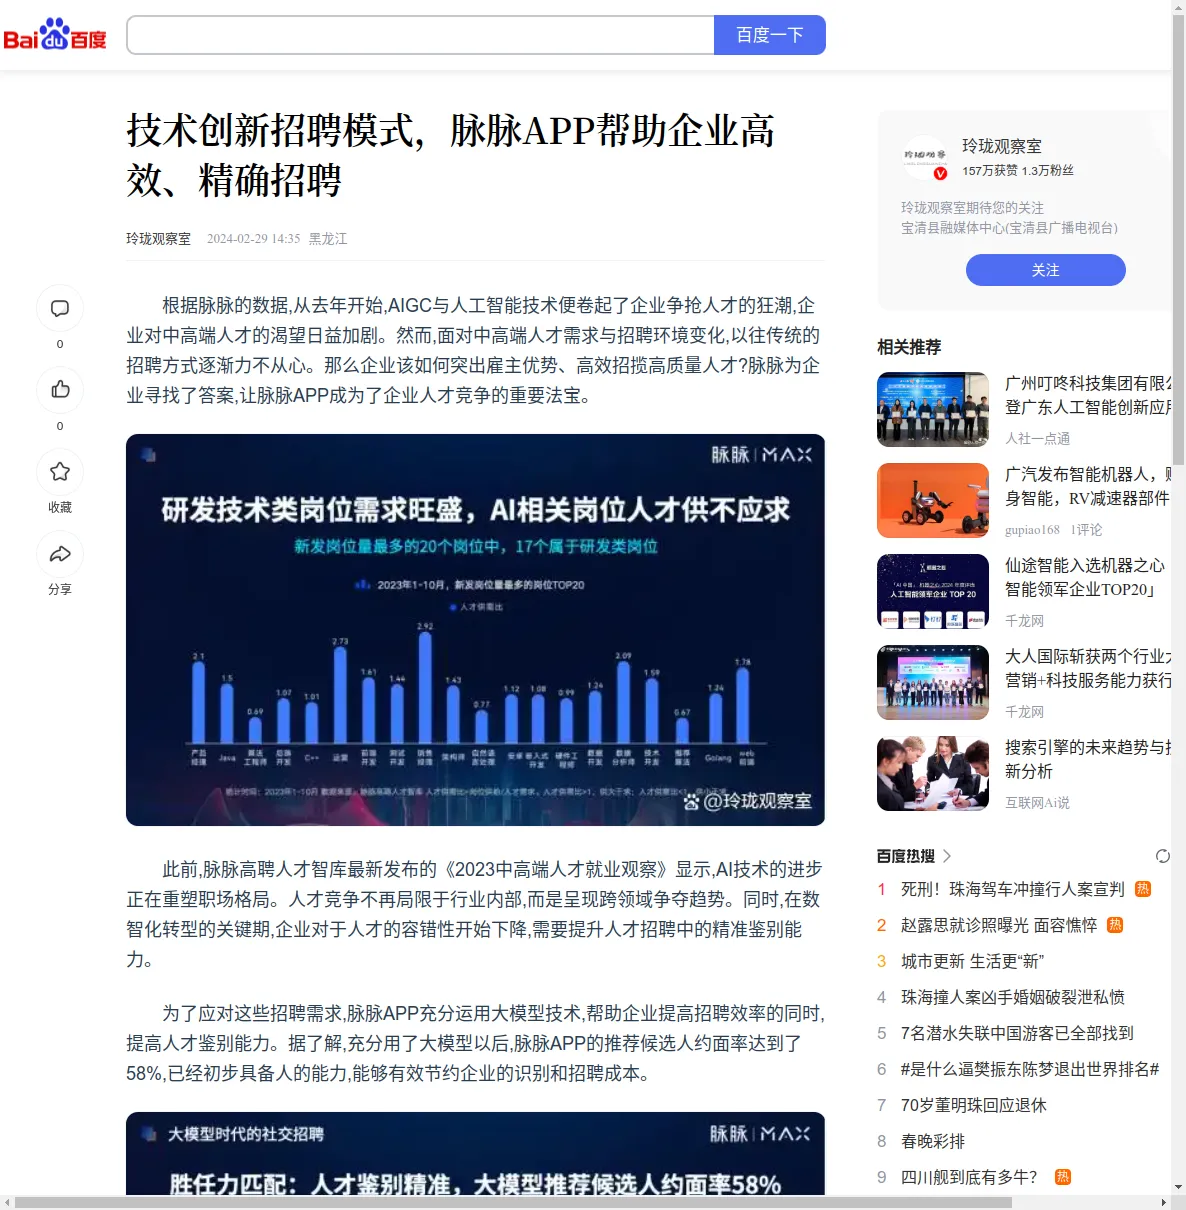Viewport: 1186px width, 1210px height.
Task: Share the article with arrow 分享 icon
Action: point(60,554)
